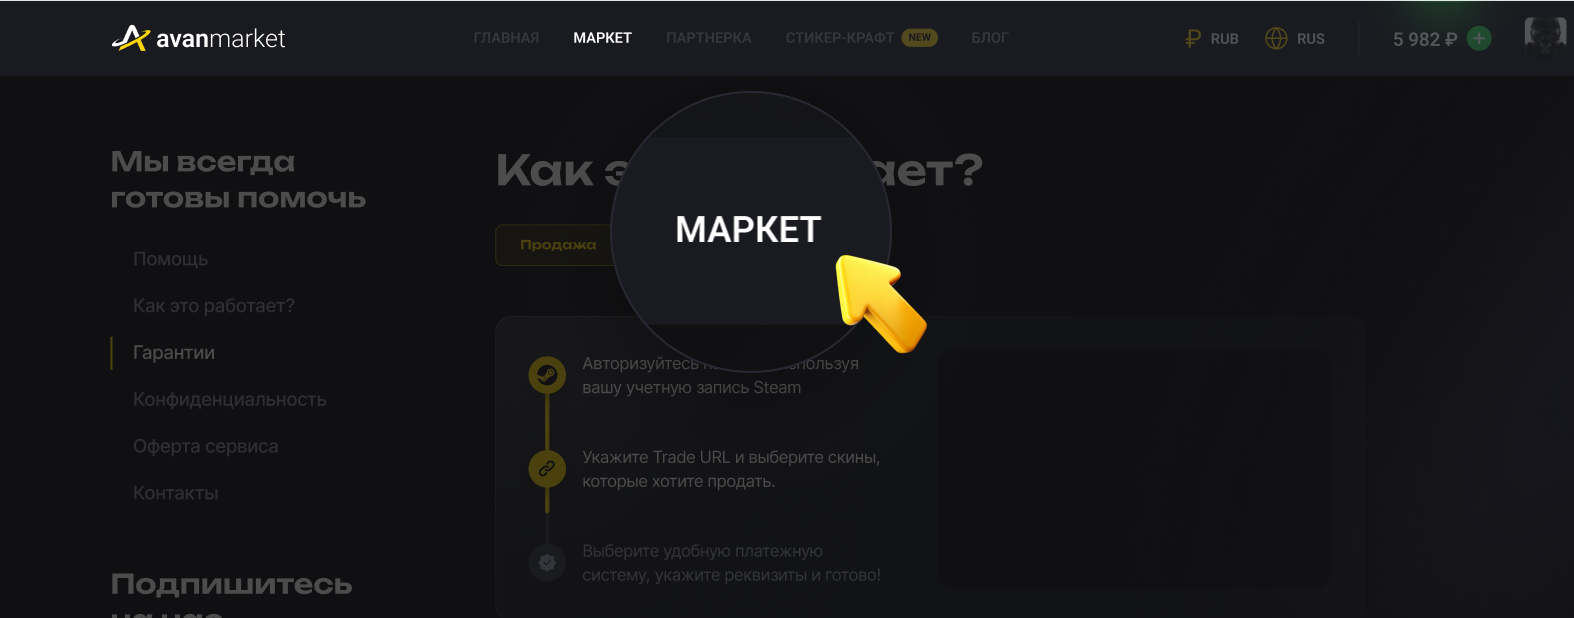Screen dimensions: 1574x618
Task: Open the user avatar in top corner
Action: (1545, 37)
